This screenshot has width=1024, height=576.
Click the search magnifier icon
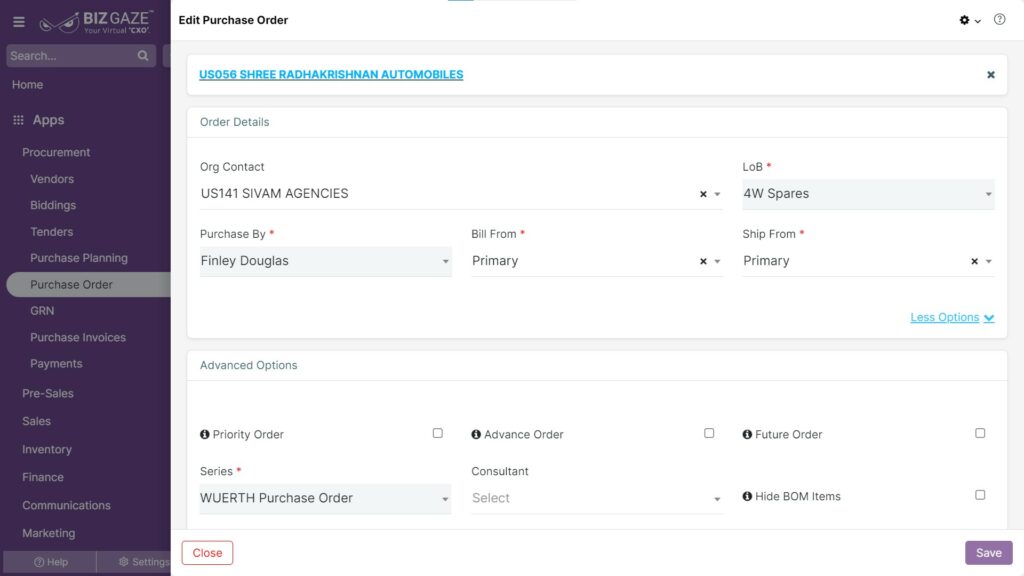(x=143, y=56)
